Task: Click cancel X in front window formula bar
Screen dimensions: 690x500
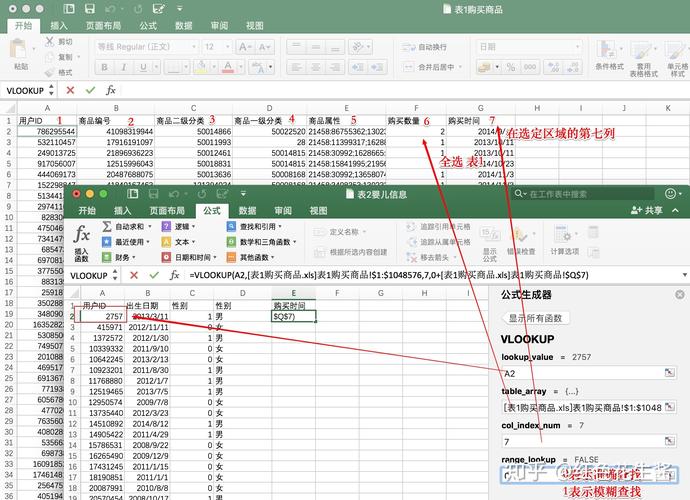Action: click(x=134, y=275)
